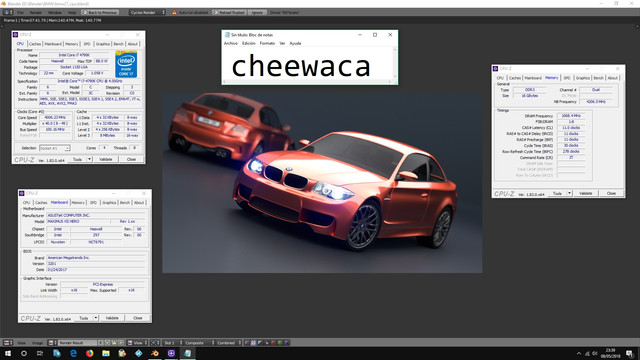Open the volume control in system tray
The image size is (640, 360).
pyautogui.click(x=595, y=353)
